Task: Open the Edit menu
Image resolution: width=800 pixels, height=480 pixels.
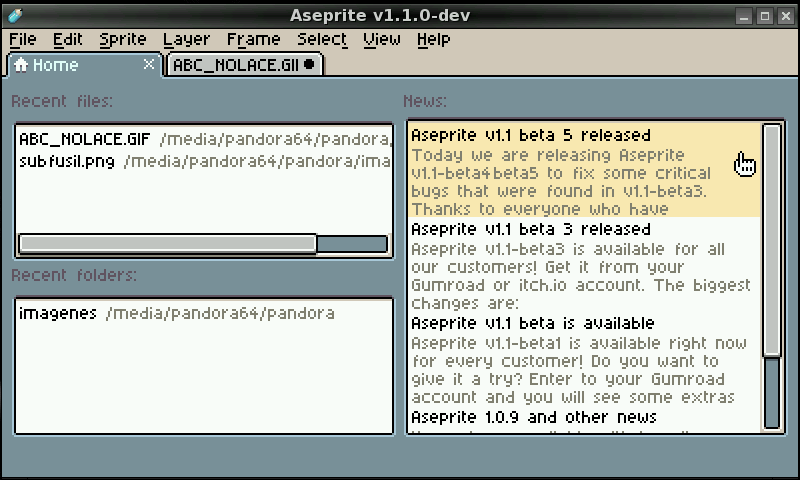Action: click(67, 39)
